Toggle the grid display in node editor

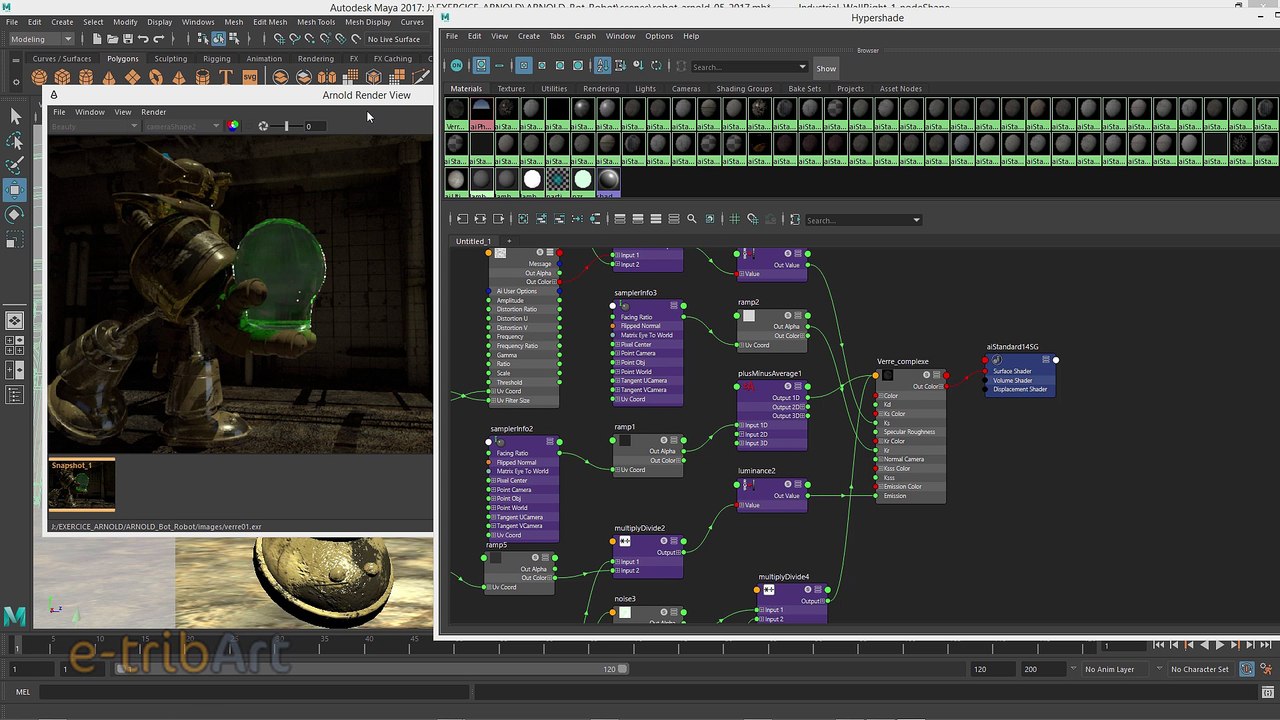pyautogui.click(x=734, y=219)
